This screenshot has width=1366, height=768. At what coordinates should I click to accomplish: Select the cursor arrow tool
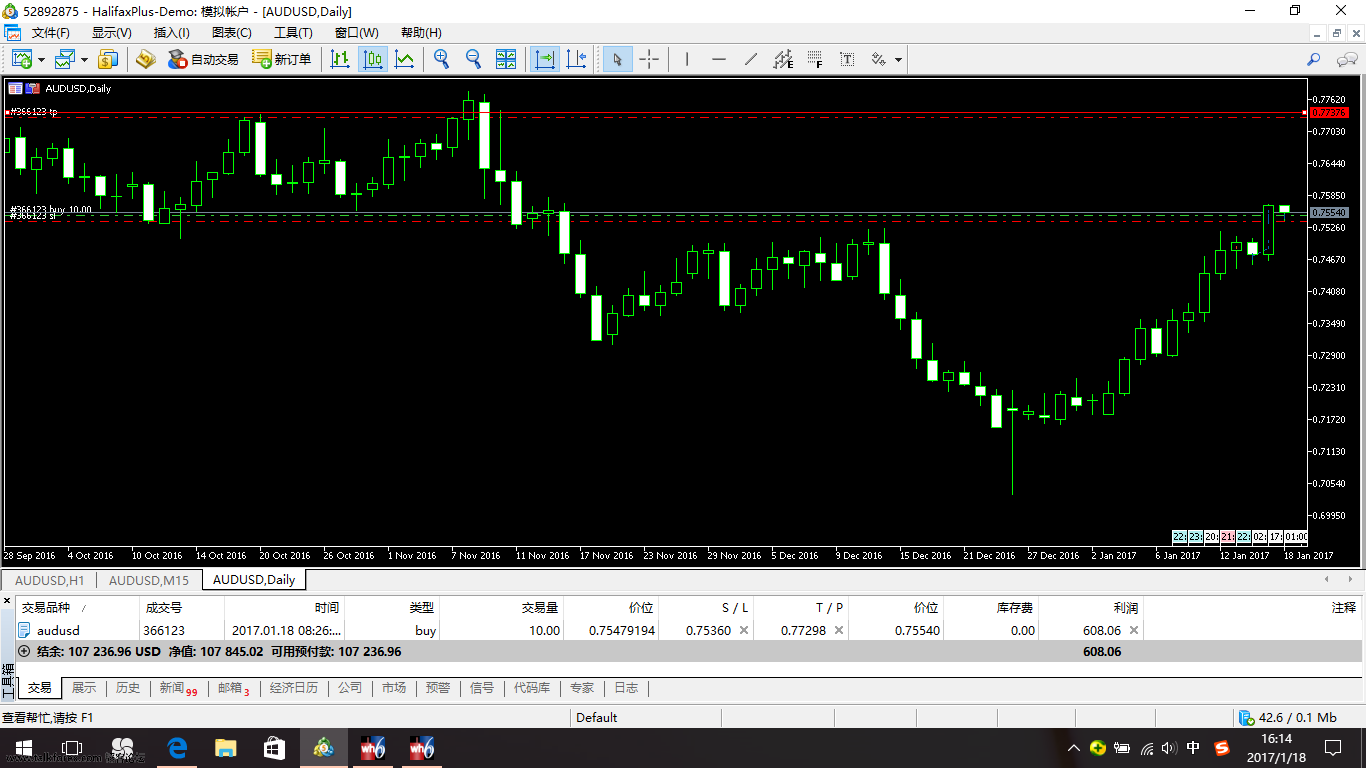click(617, 59)
